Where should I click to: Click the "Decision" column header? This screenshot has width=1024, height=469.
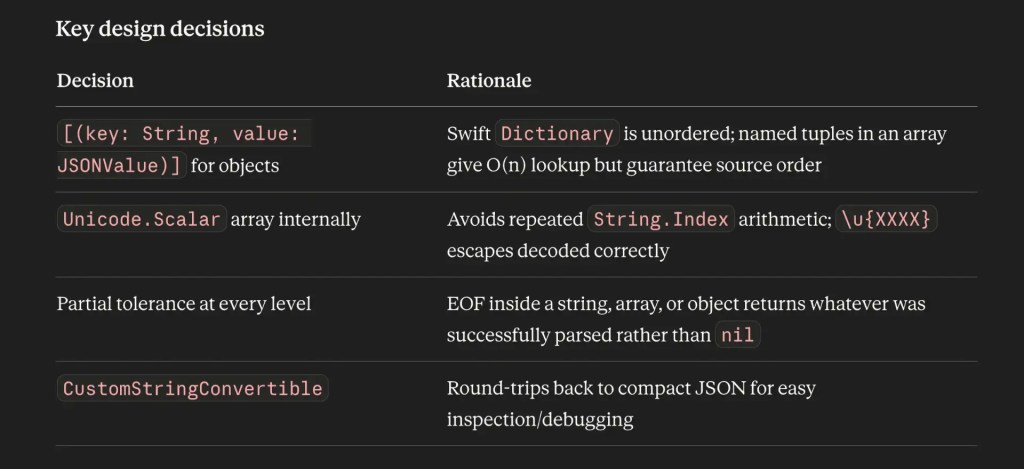point(95,81)
